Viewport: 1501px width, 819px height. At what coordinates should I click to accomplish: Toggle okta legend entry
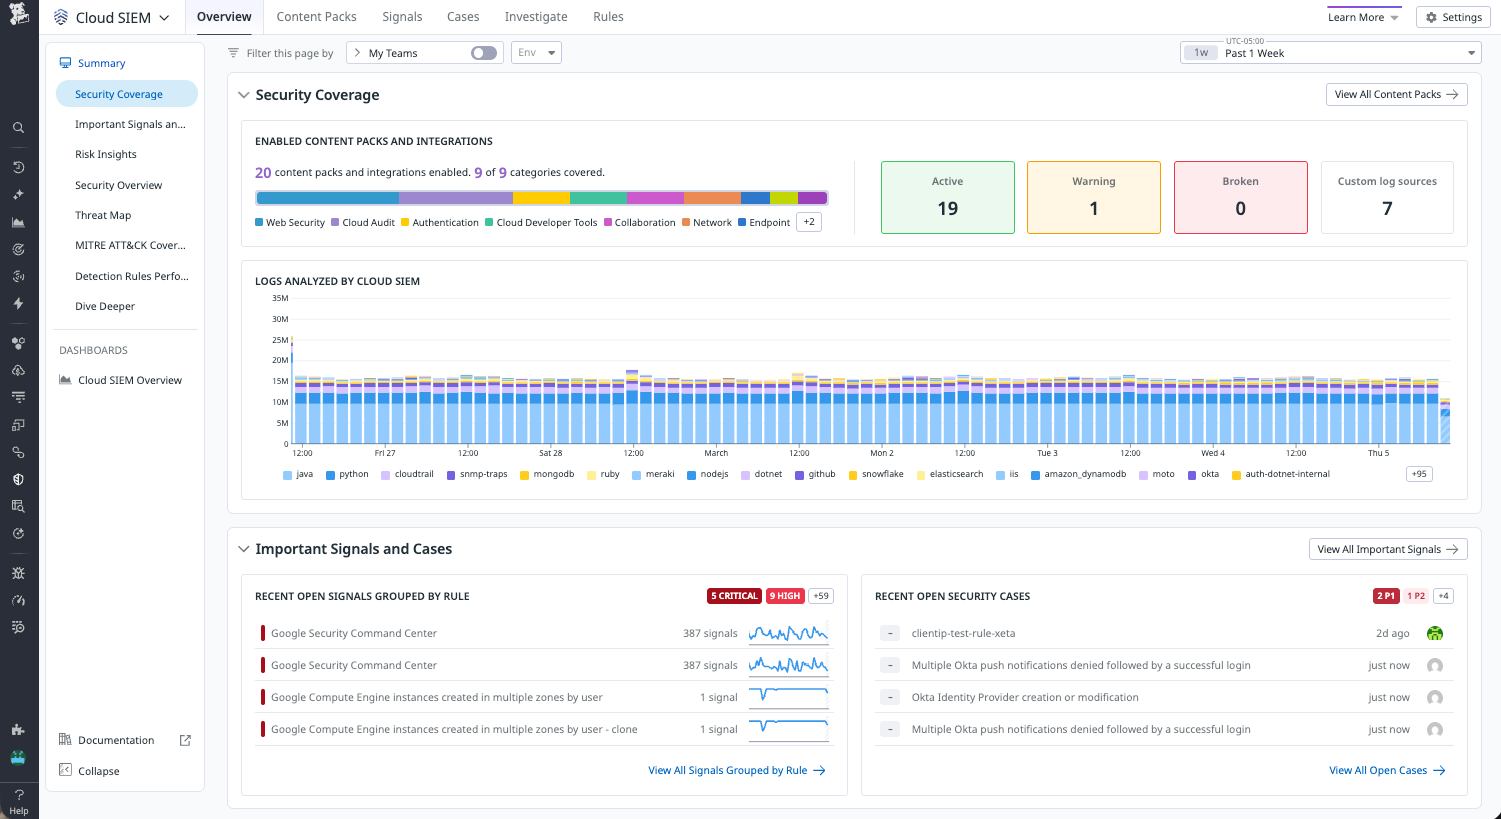click(1203, 474)
